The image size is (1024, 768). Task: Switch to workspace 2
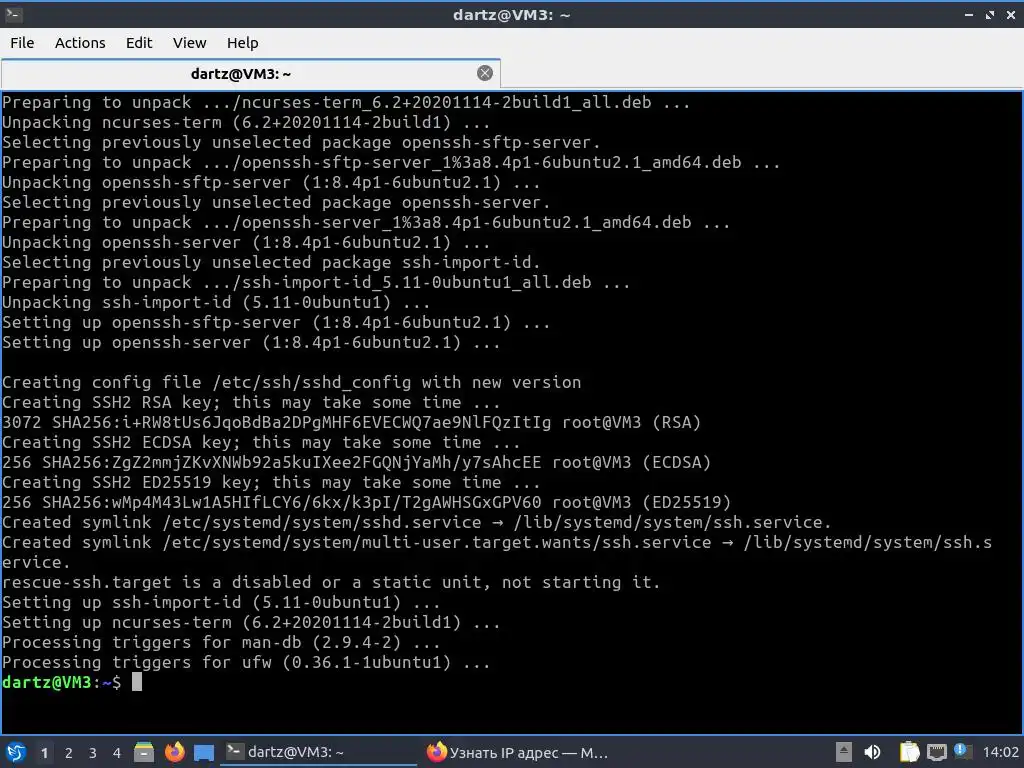[69, 753]
